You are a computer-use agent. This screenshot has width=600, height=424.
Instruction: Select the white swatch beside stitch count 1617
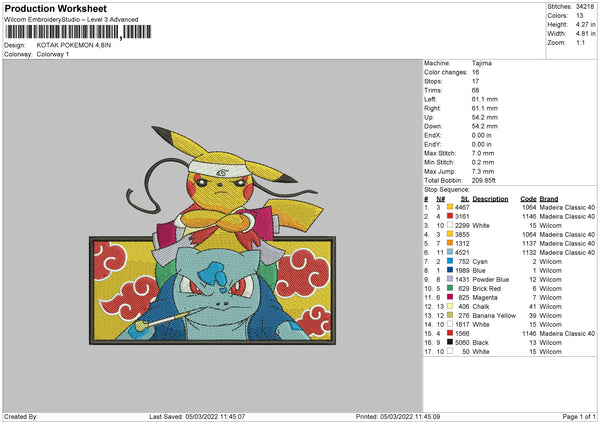pos(450,324)
